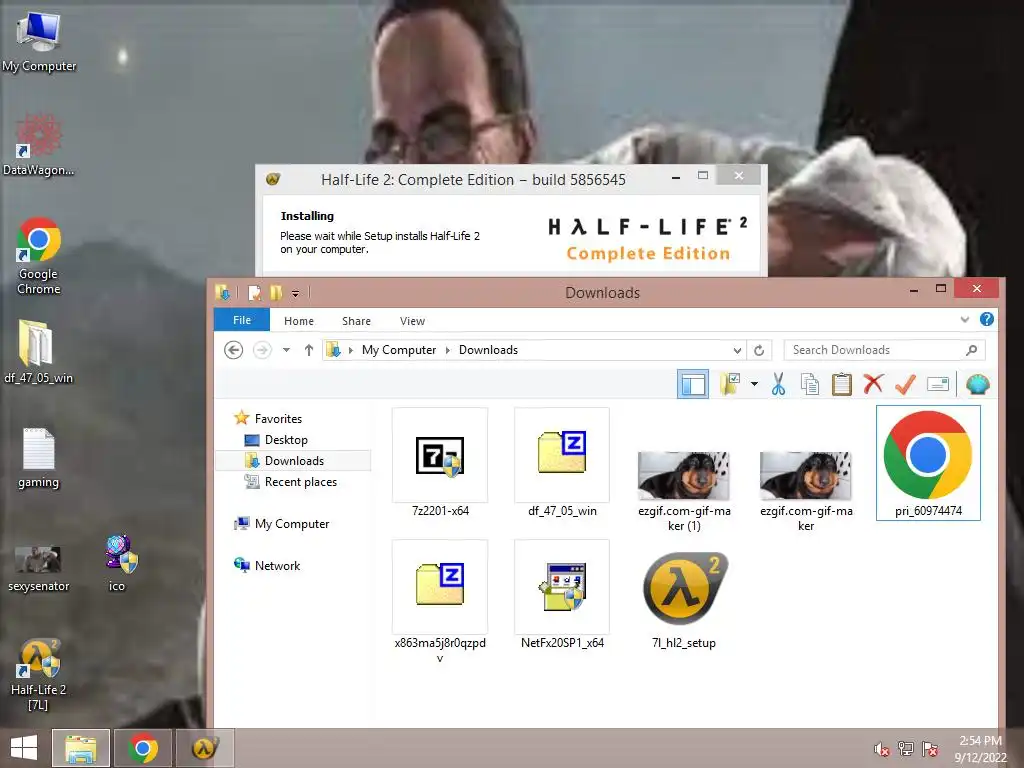Click the red X Delete icon
The height and width of the screenshot is (768, 1024).
[x=873, y=384]
